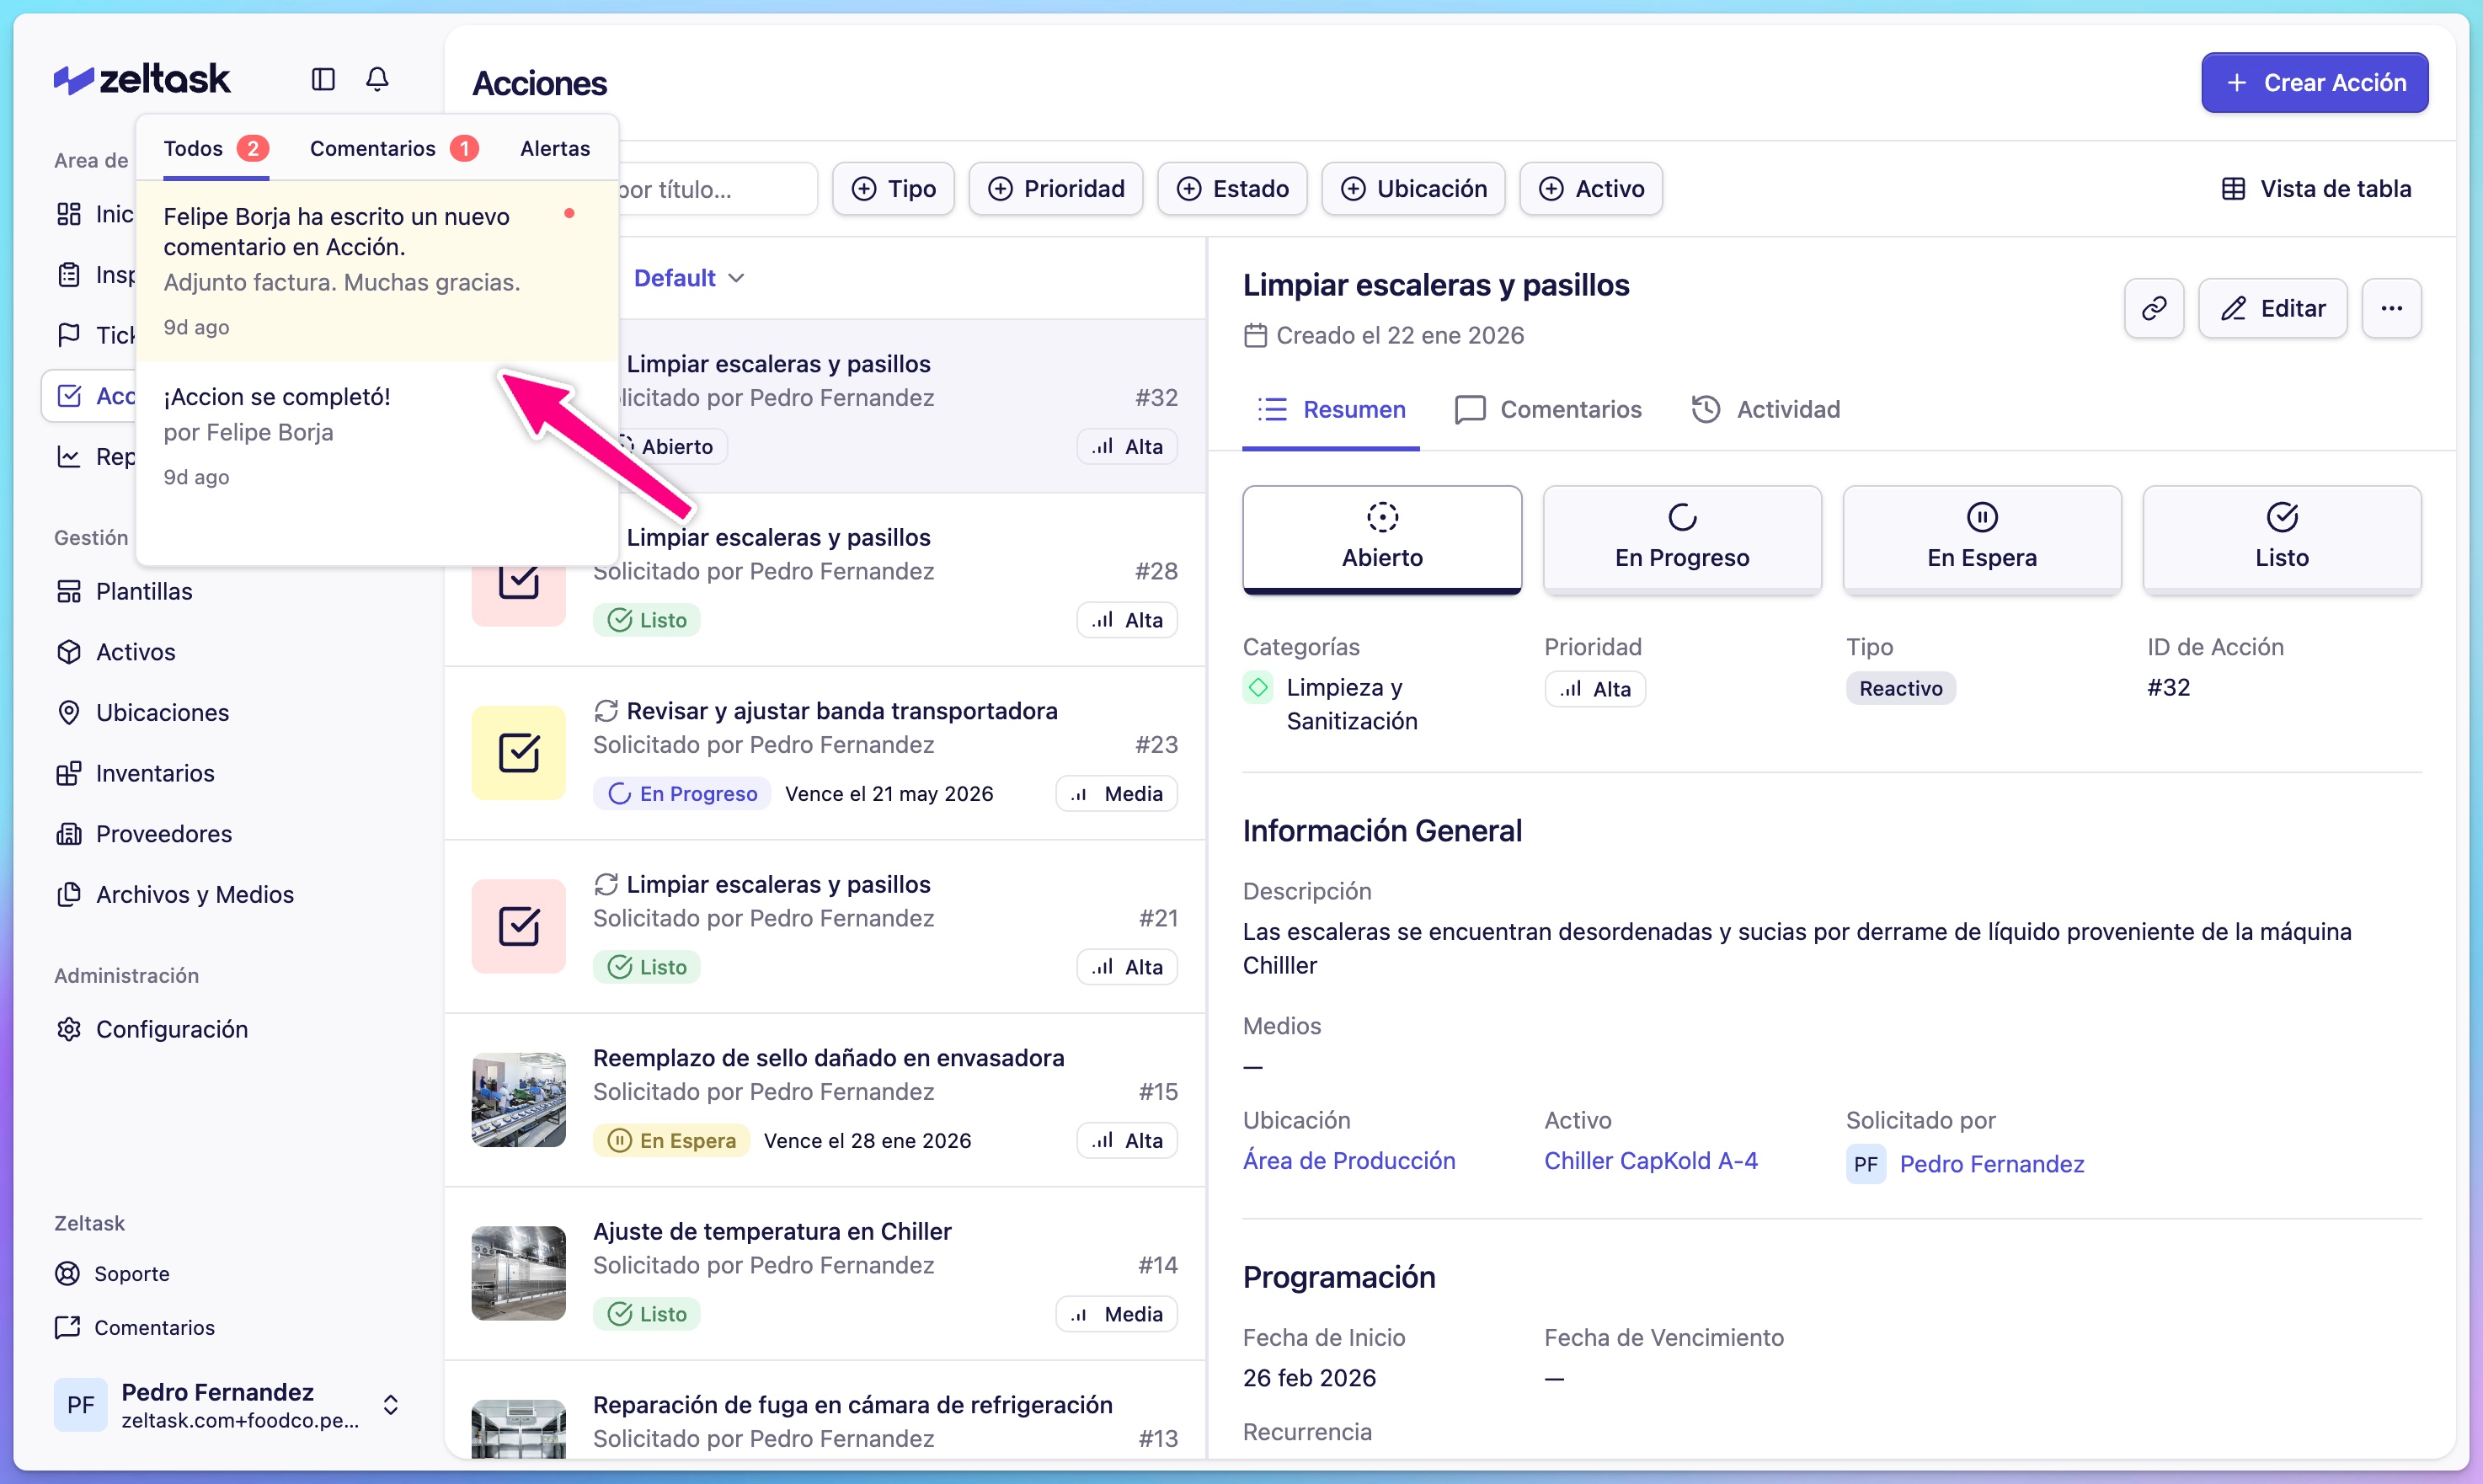Mark the action as Listo
2483x1484 pixels.
point(2281,540)
